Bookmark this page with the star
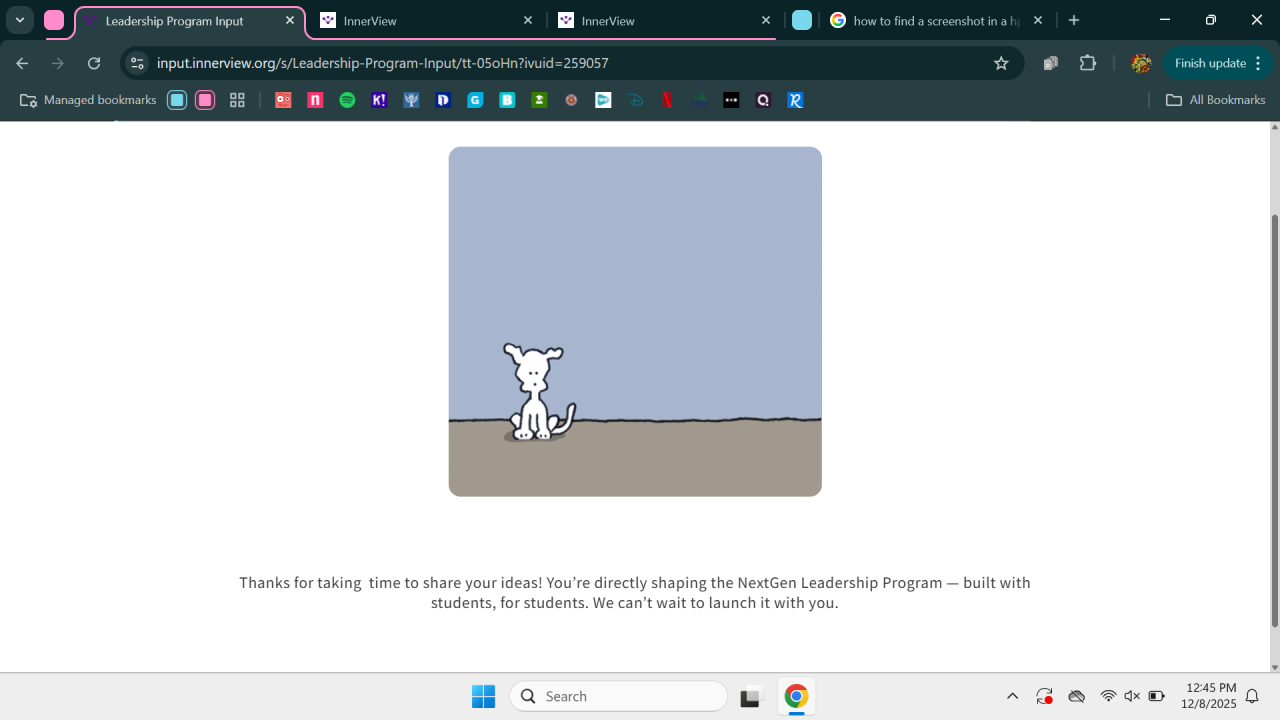The width and height of the screenshot is (1280, 720). [x=1001, y=63]
